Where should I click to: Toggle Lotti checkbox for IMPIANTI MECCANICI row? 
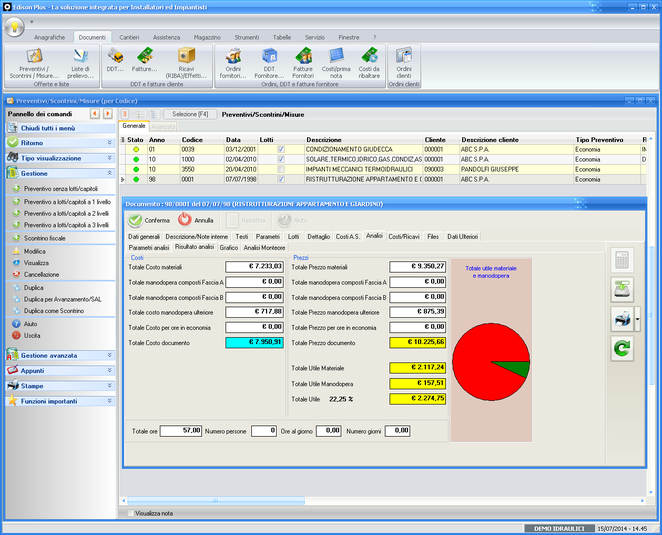(281, 169)
